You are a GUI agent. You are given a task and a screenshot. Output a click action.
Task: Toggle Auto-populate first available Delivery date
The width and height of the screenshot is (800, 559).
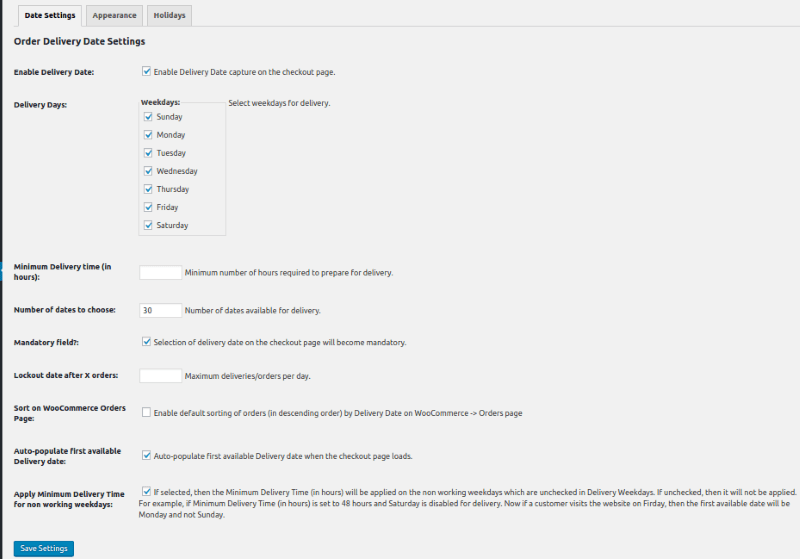[146, 455]
